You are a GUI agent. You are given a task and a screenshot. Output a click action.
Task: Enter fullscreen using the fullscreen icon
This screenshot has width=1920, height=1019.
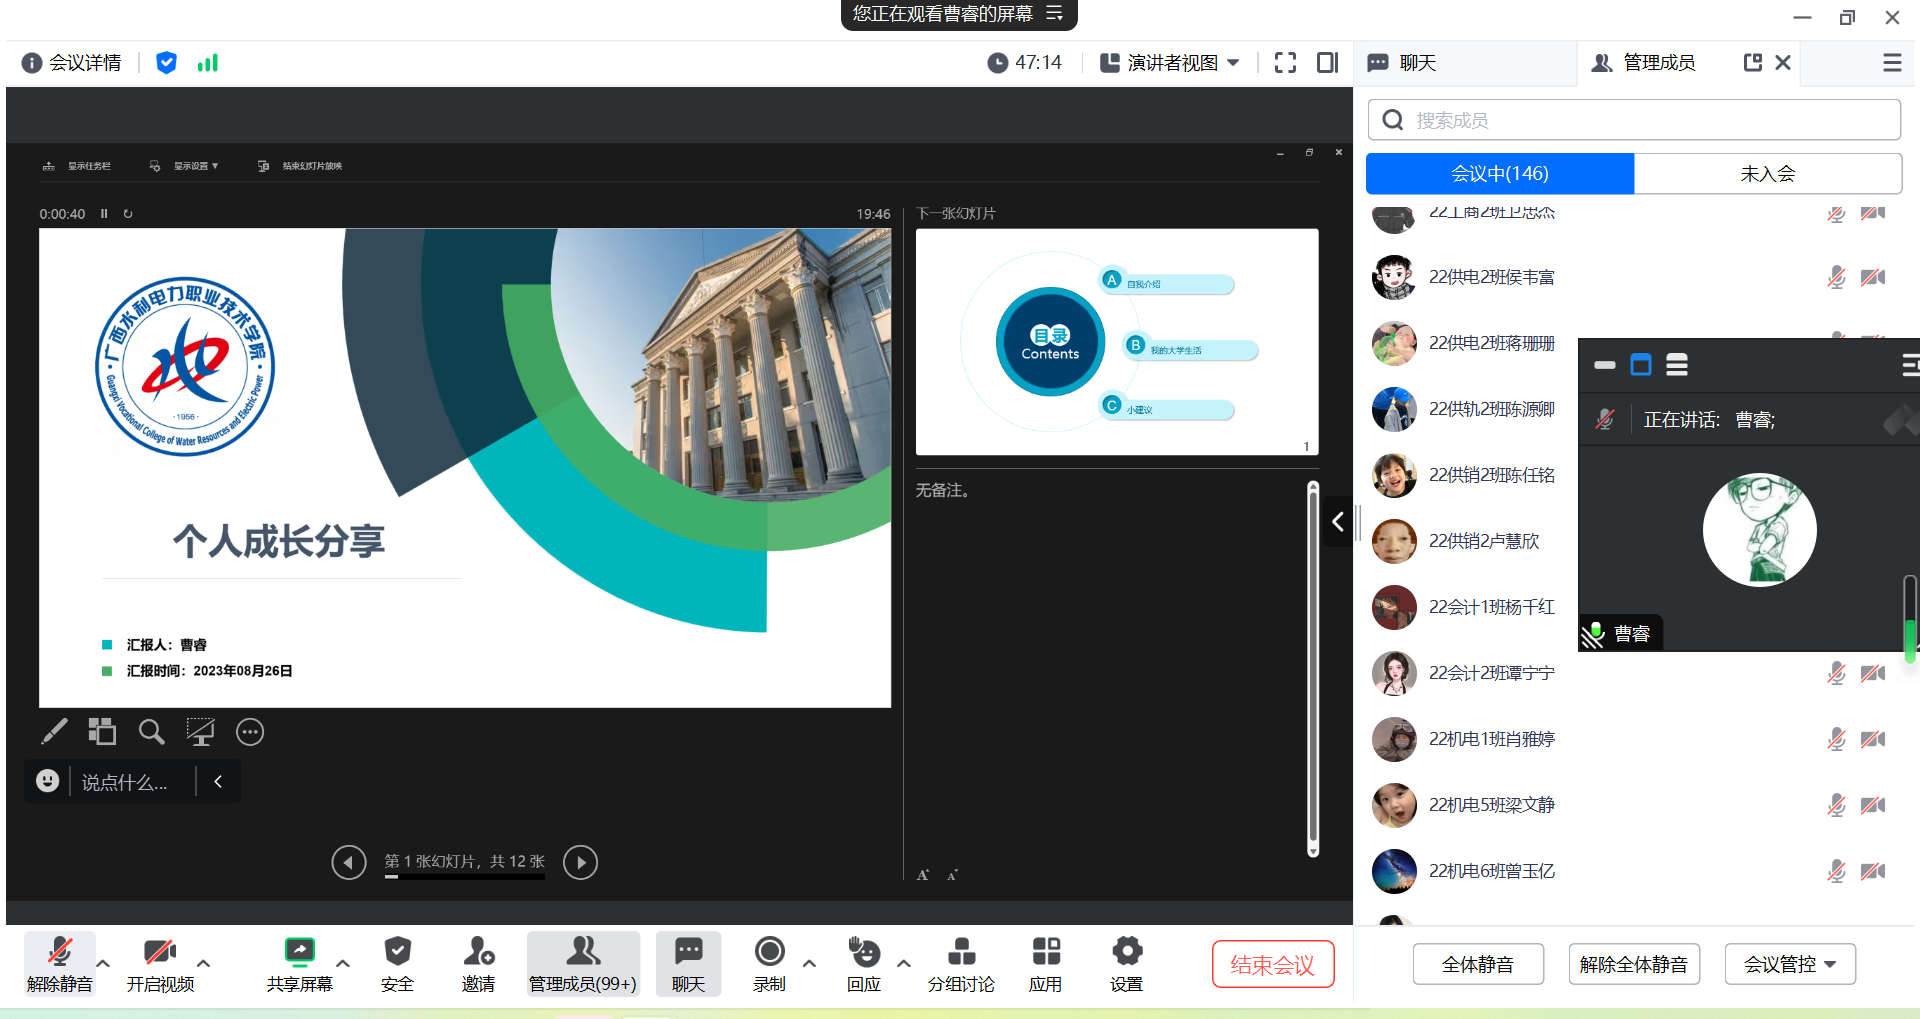tap(1285, 63)
